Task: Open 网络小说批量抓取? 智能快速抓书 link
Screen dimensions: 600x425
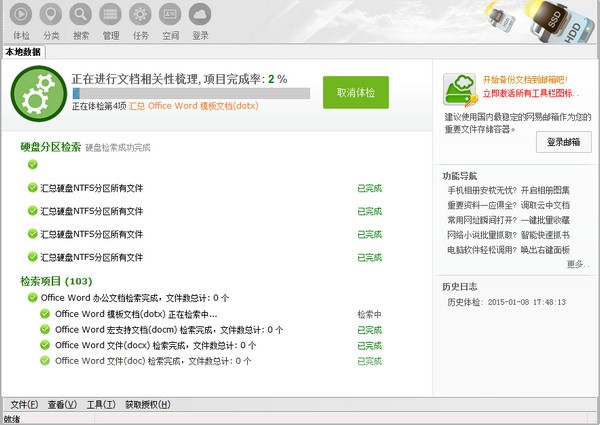Action: click(x=509, y=235)
